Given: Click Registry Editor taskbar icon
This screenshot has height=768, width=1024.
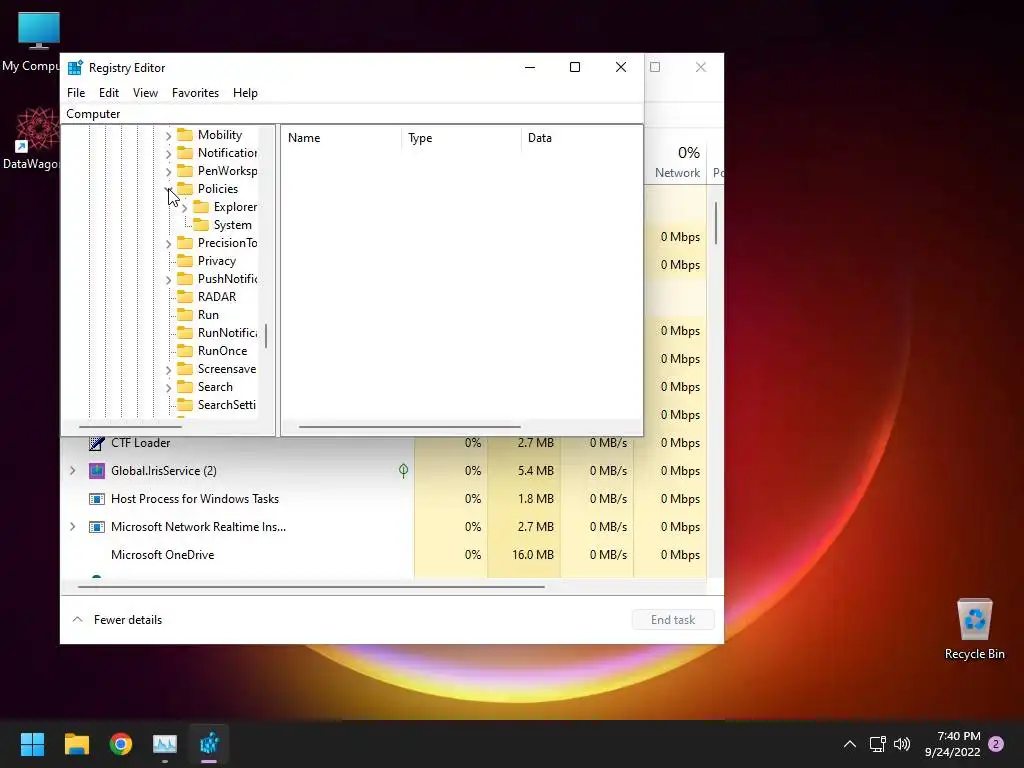Looking at the screenshot, I should [x=209, y=744].
